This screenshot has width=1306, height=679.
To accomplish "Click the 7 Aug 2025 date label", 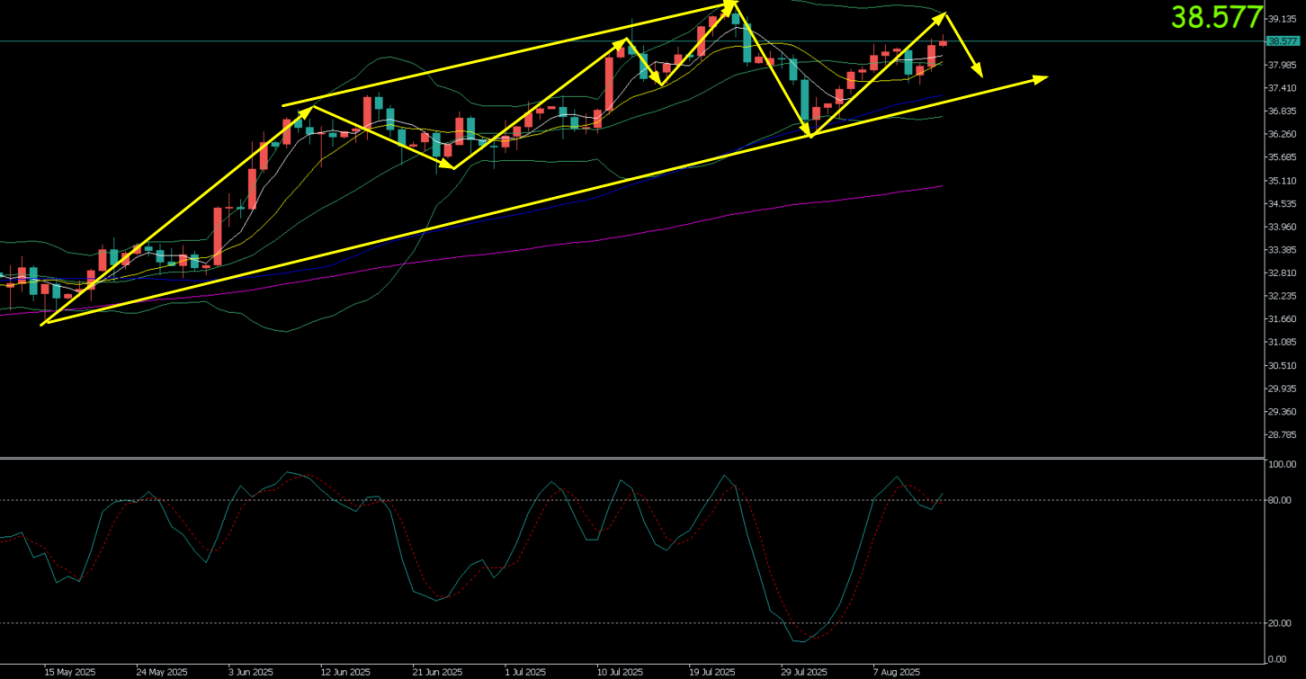I will 896,672.
